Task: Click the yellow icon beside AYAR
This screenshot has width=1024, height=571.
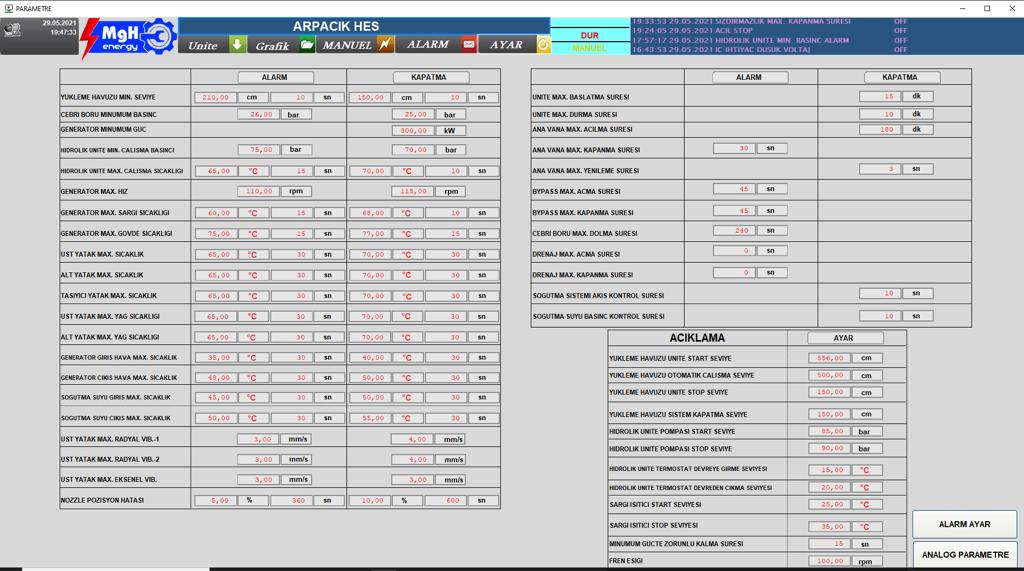Action: pyautogui.click(x=543, y=45)
